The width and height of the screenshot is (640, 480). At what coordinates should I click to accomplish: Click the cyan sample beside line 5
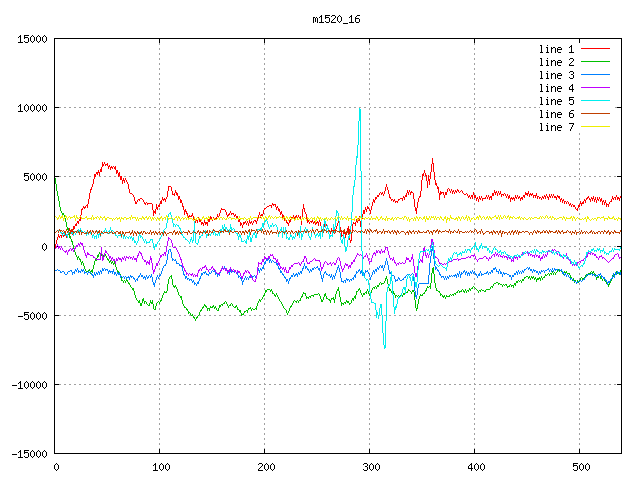pyautogui.click(x=596, y=101)
